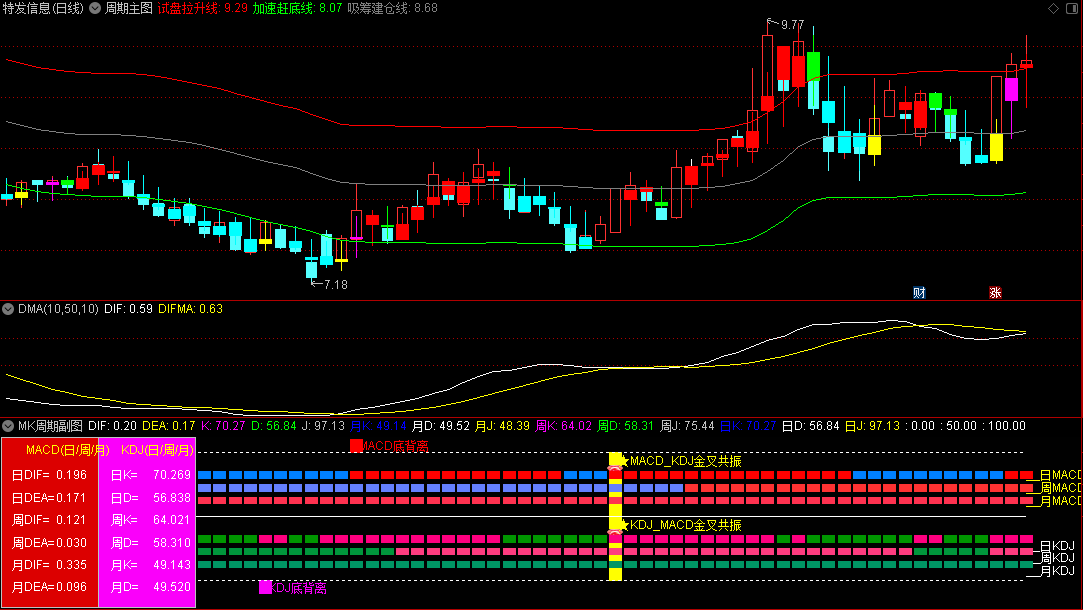
Task: Click the DEA: 0.17 readout
Action: tap(169, 426)
